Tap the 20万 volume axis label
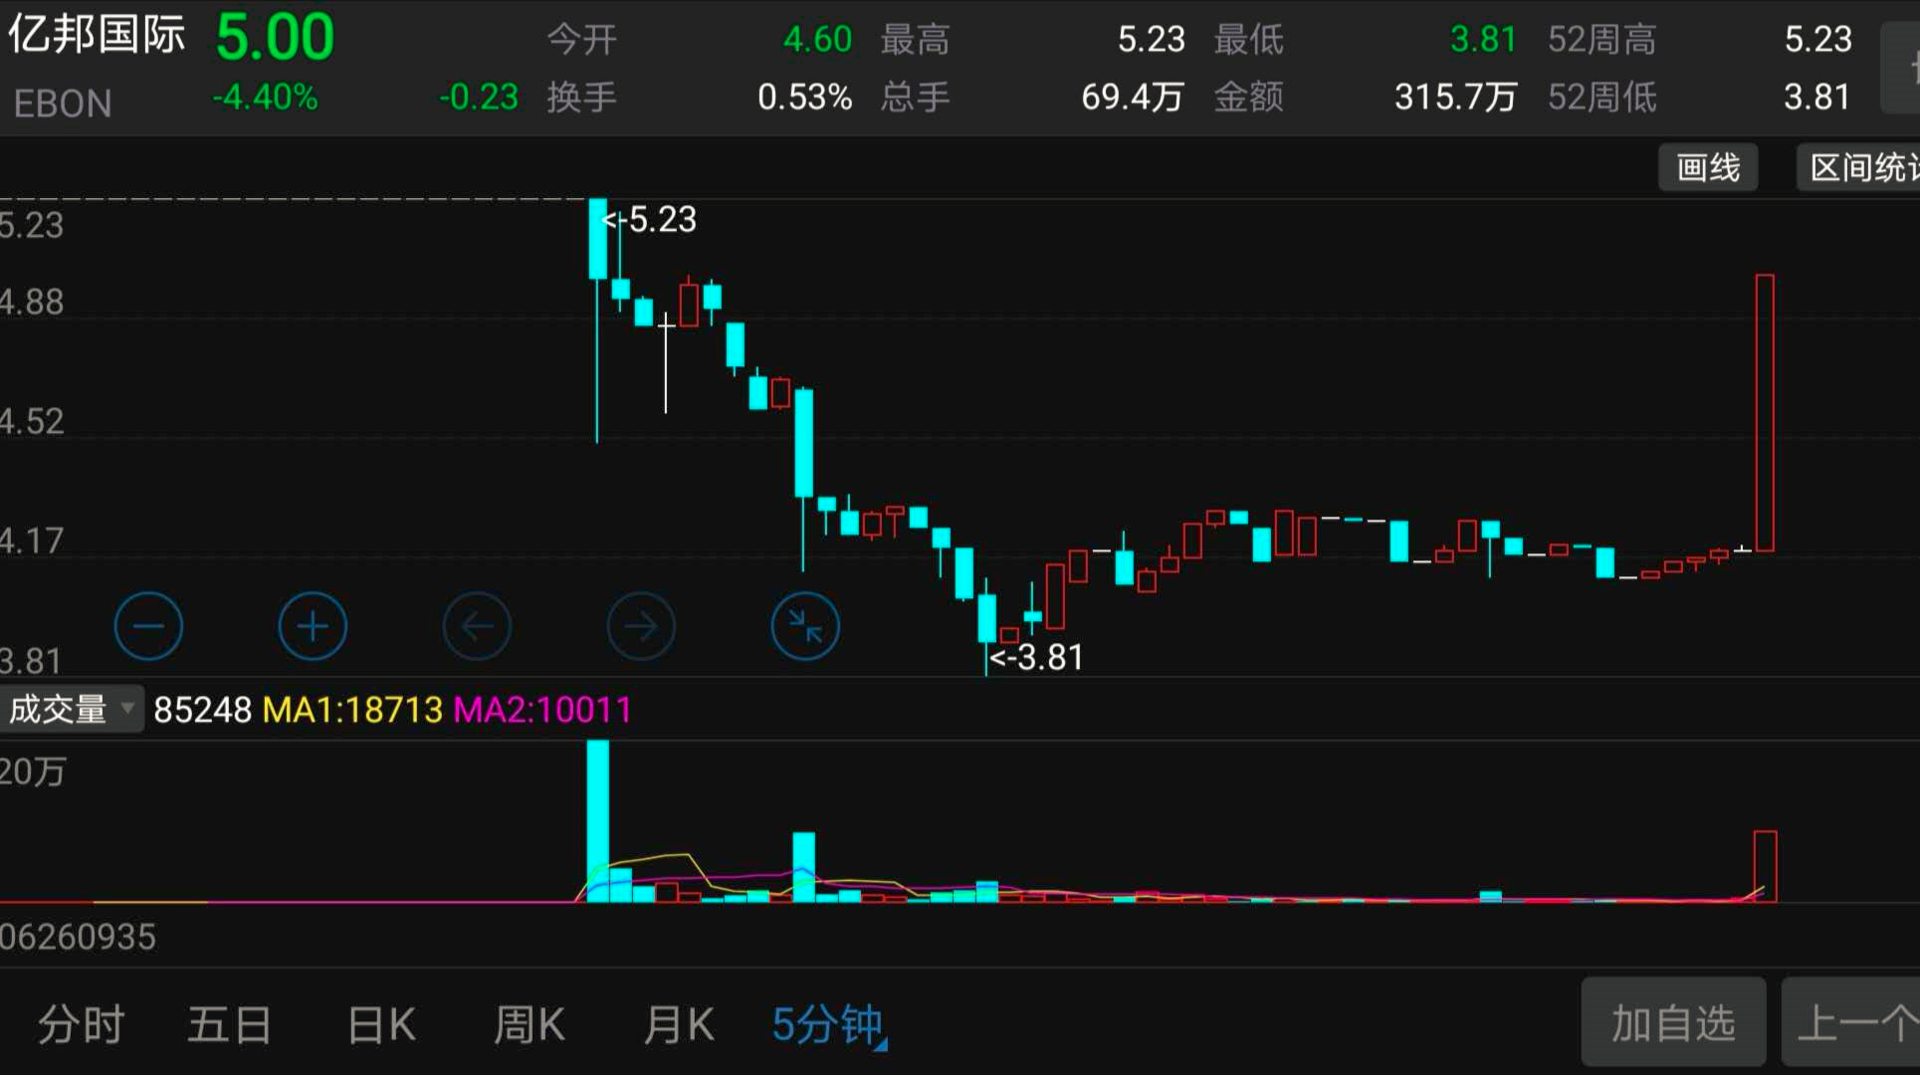 pos(33,771)
